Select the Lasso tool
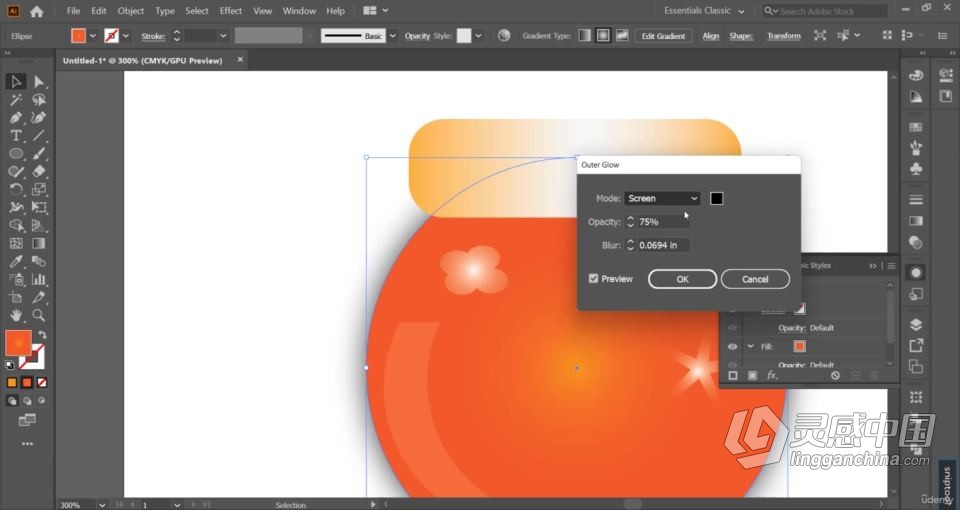 coord(39,100)
